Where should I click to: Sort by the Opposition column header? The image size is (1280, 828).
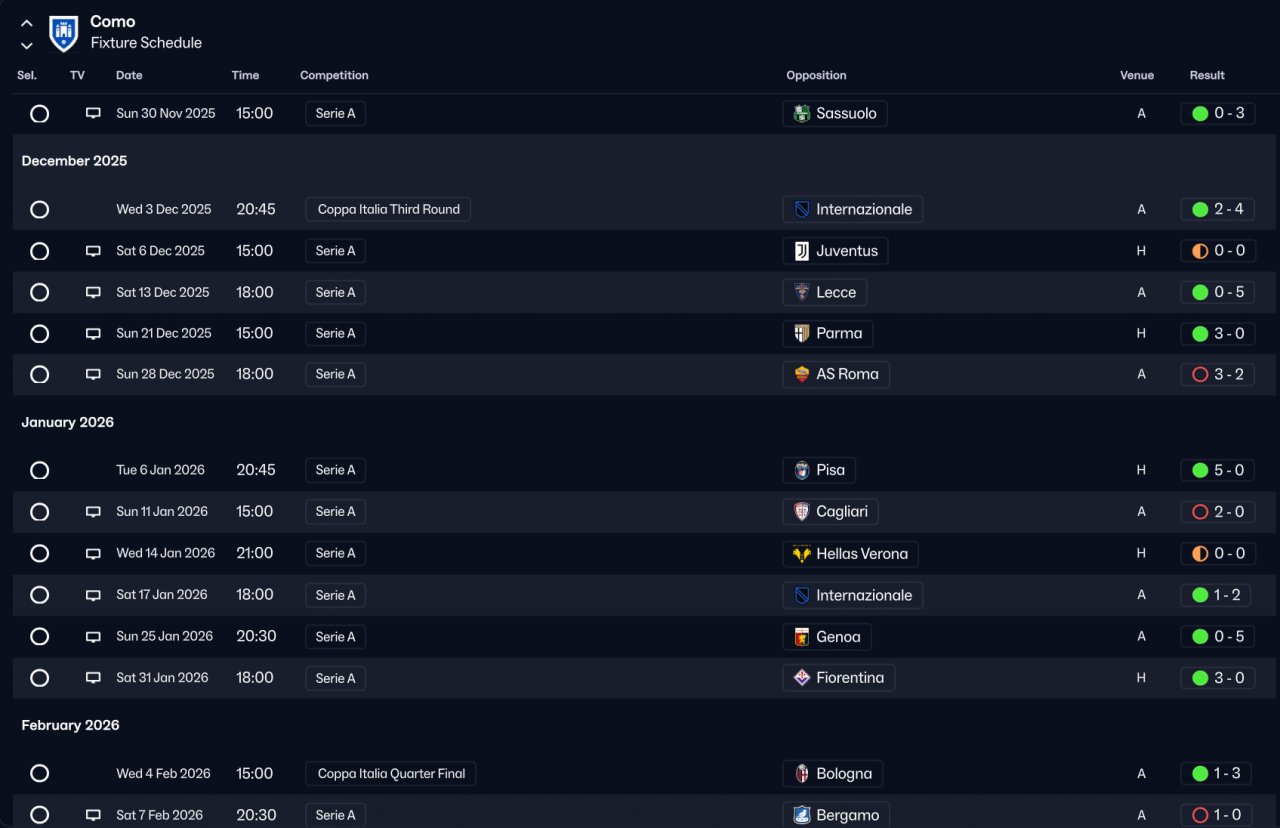point(816,75)
